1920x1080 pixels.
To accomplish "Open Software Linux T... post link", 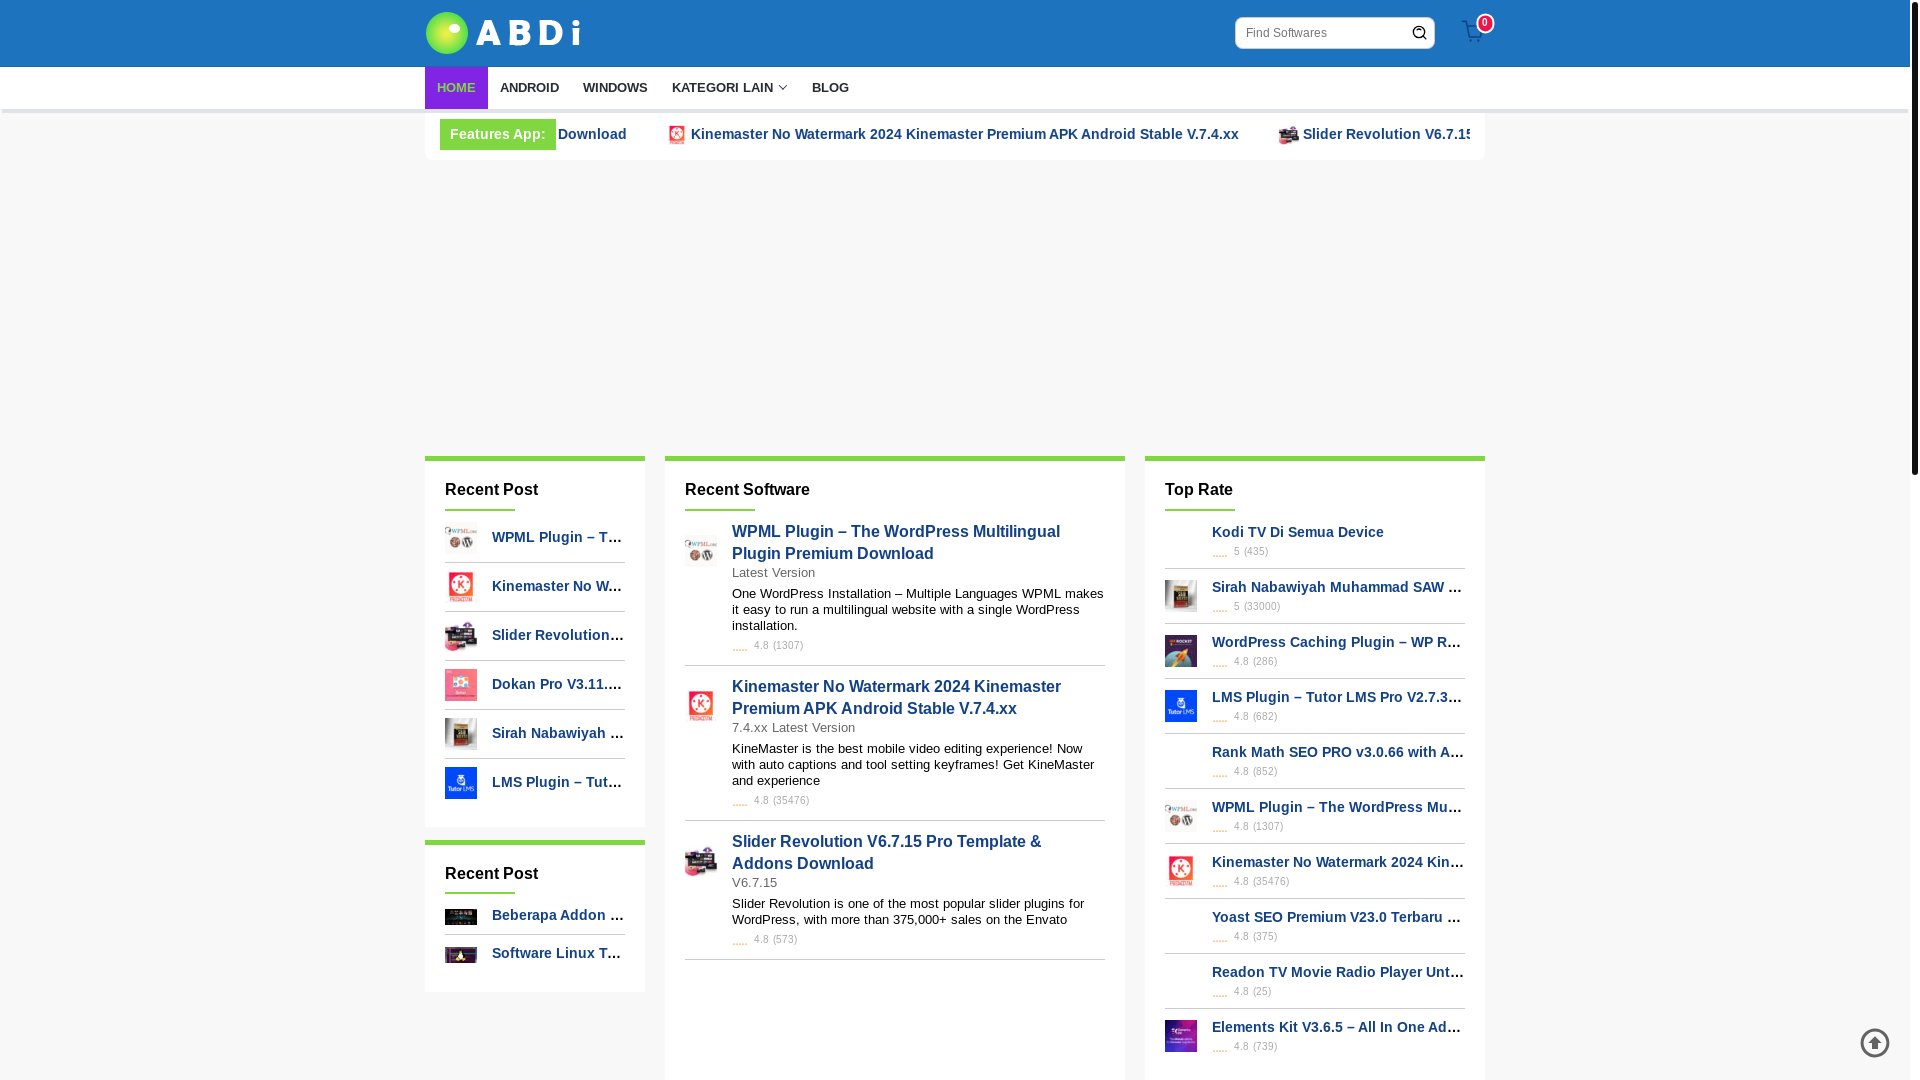I will click(558, 953).
